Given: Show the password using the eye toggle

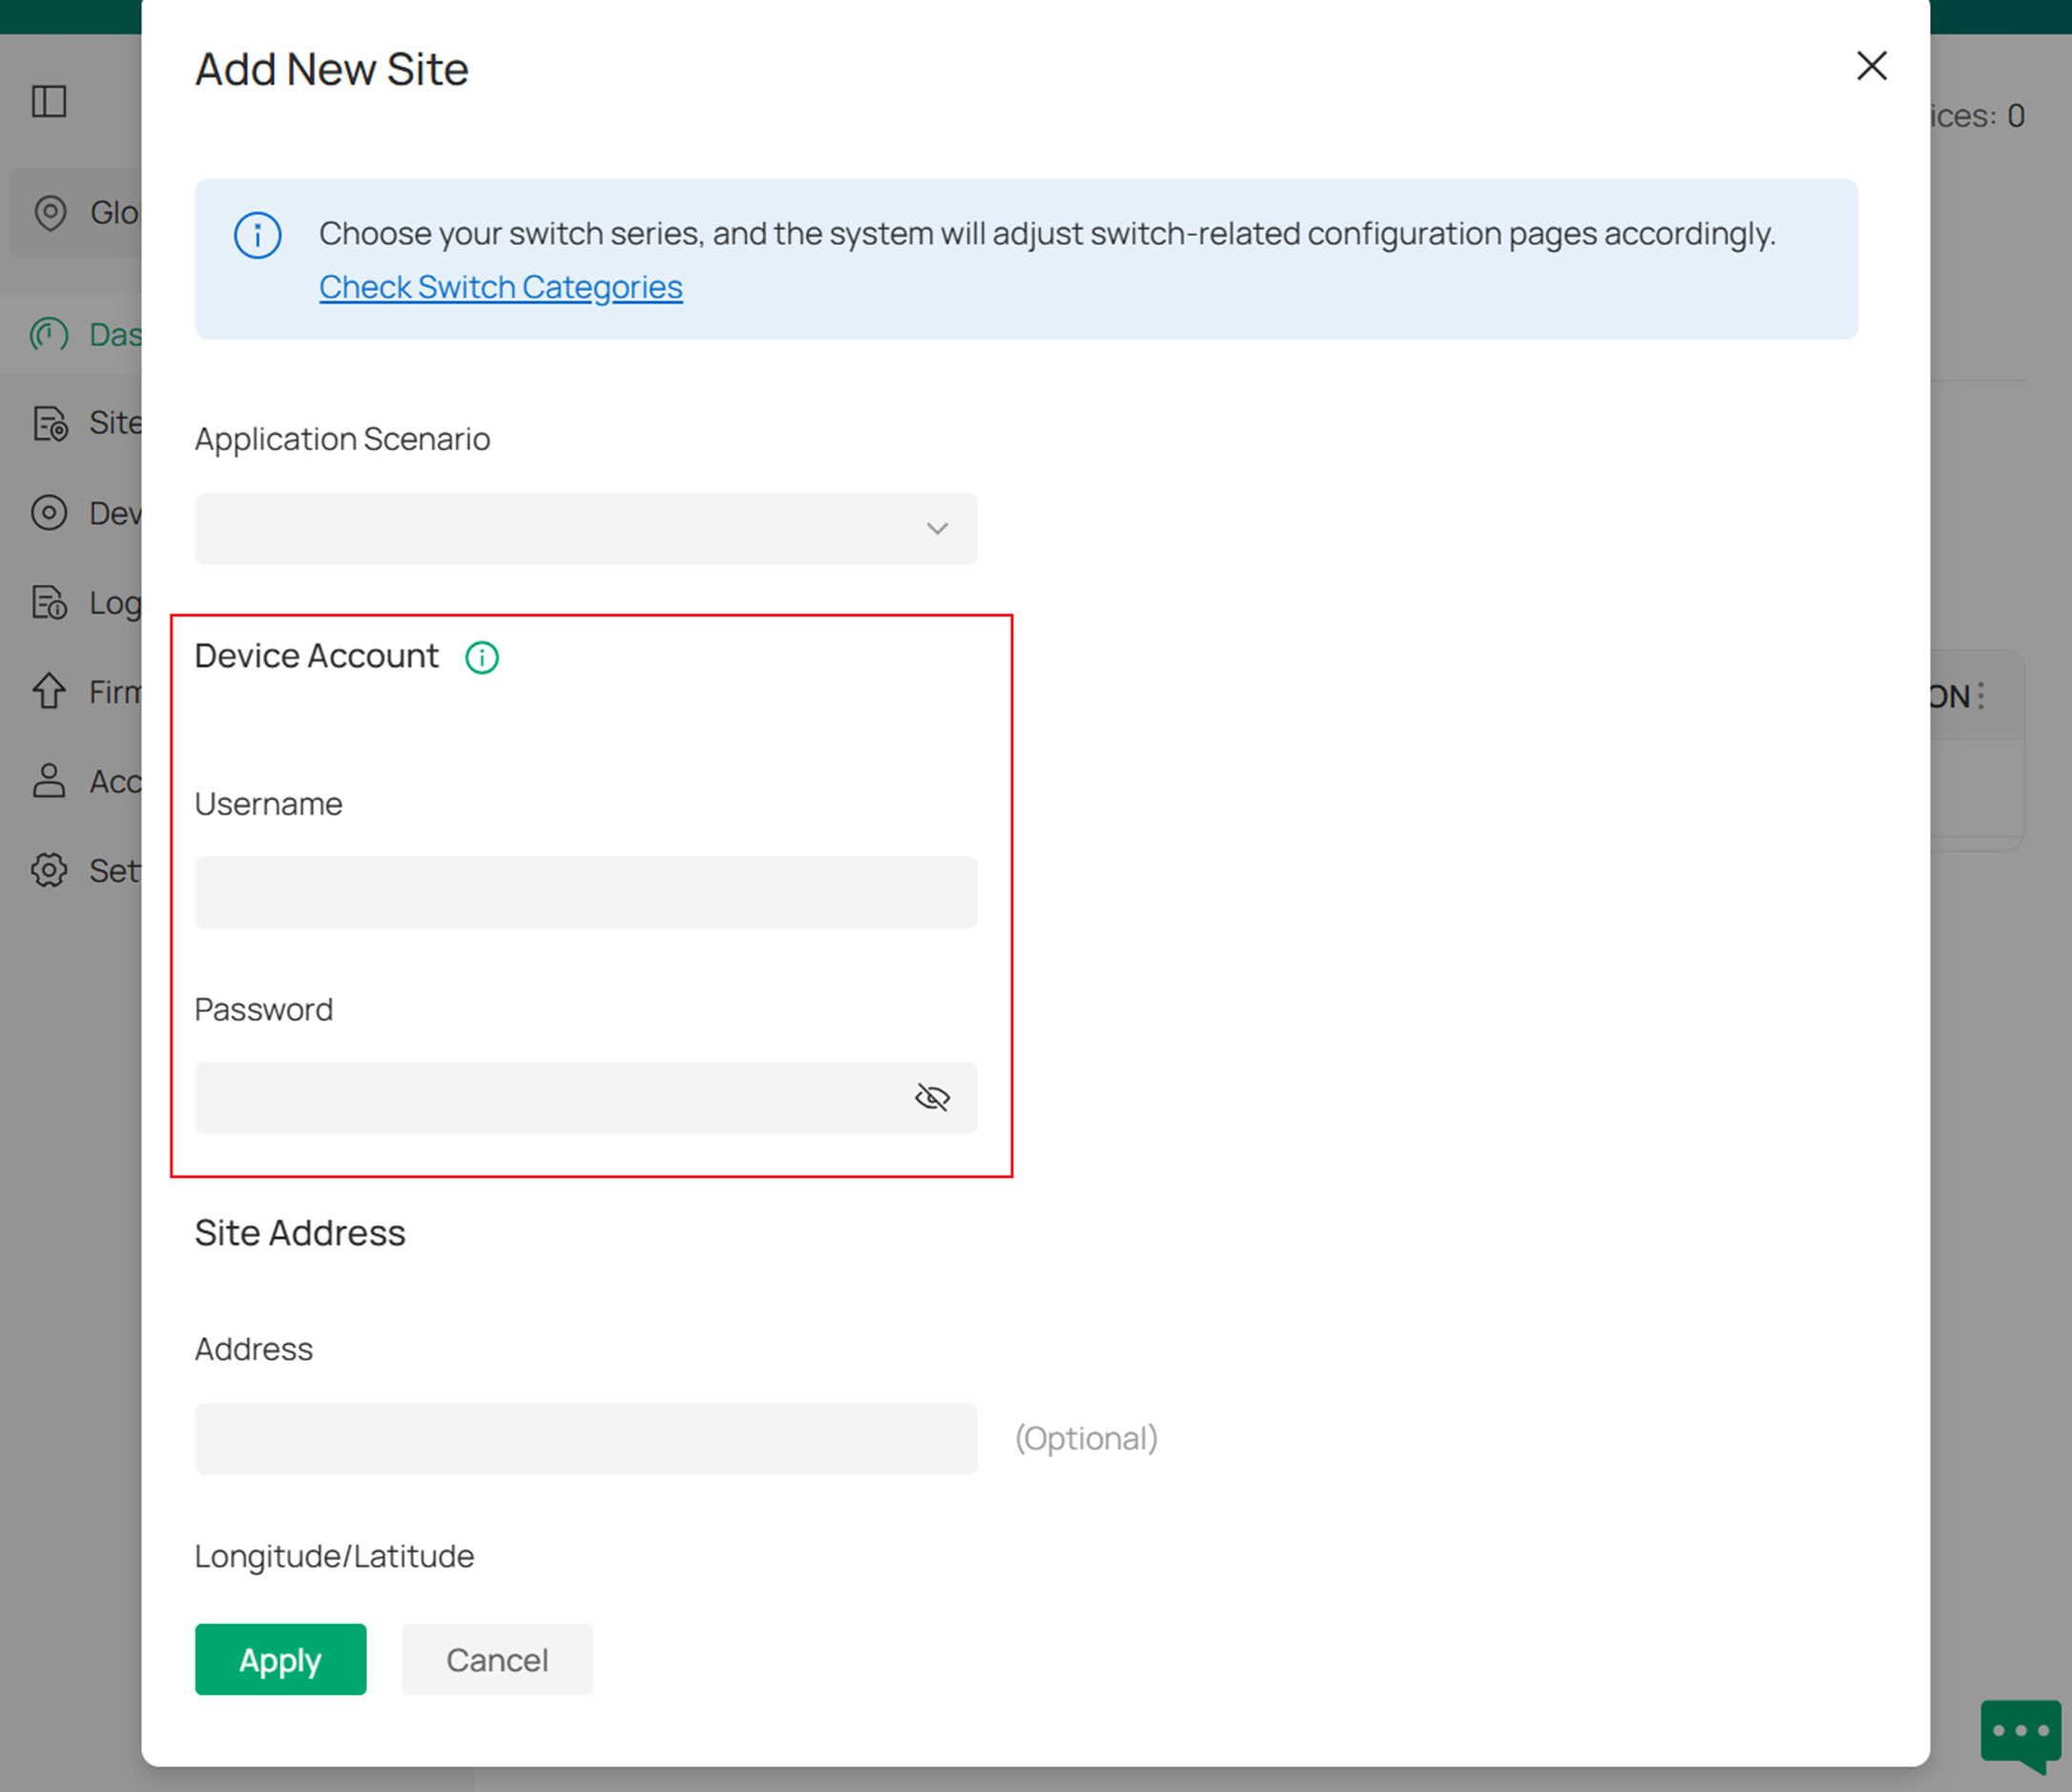Looking at the screenshot, I should click(931, 1096).
